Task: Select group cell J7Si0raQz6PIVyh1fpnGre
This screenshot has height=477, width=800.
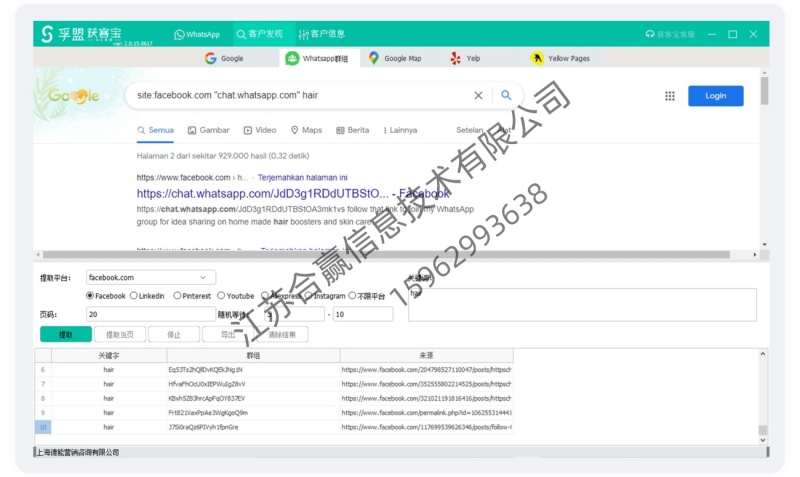Action: (253, 427)
